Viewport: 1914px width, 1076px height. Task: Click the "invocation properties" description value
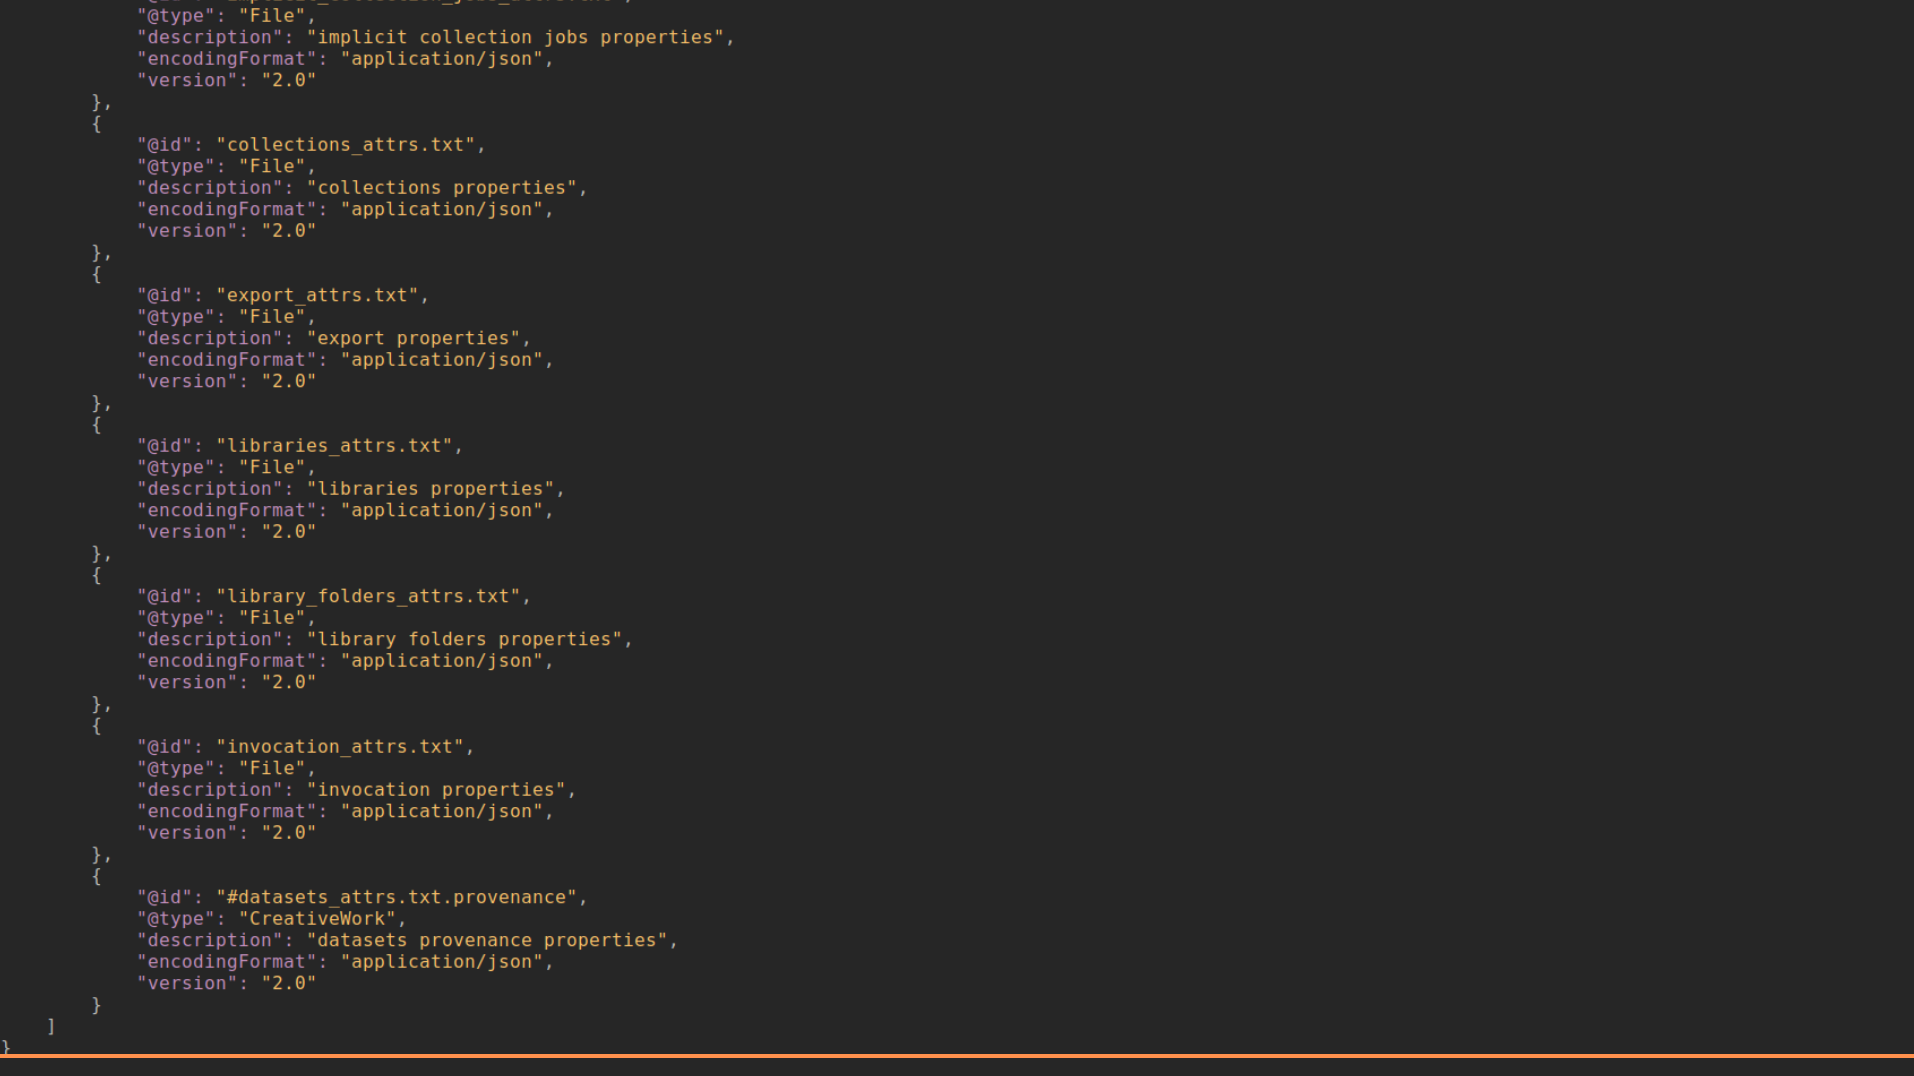point(437,790)
